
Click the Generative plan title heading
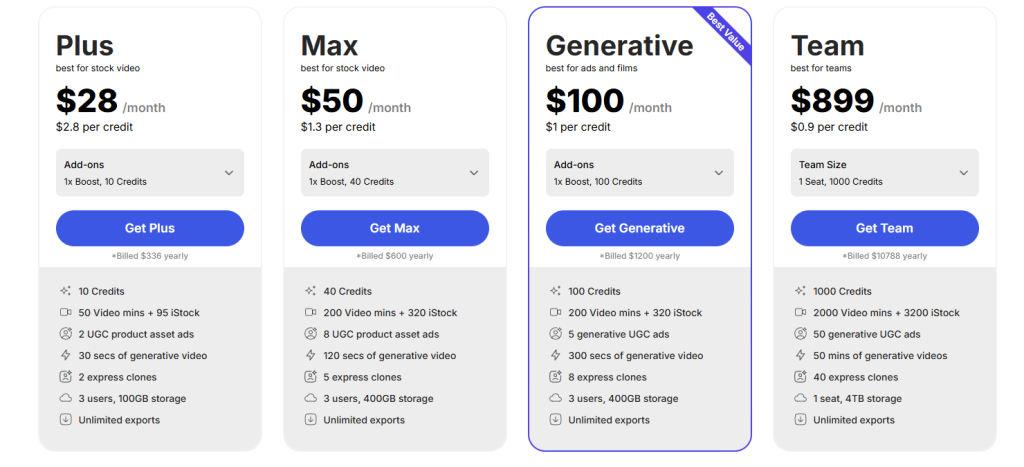click(x=619, y=46)
